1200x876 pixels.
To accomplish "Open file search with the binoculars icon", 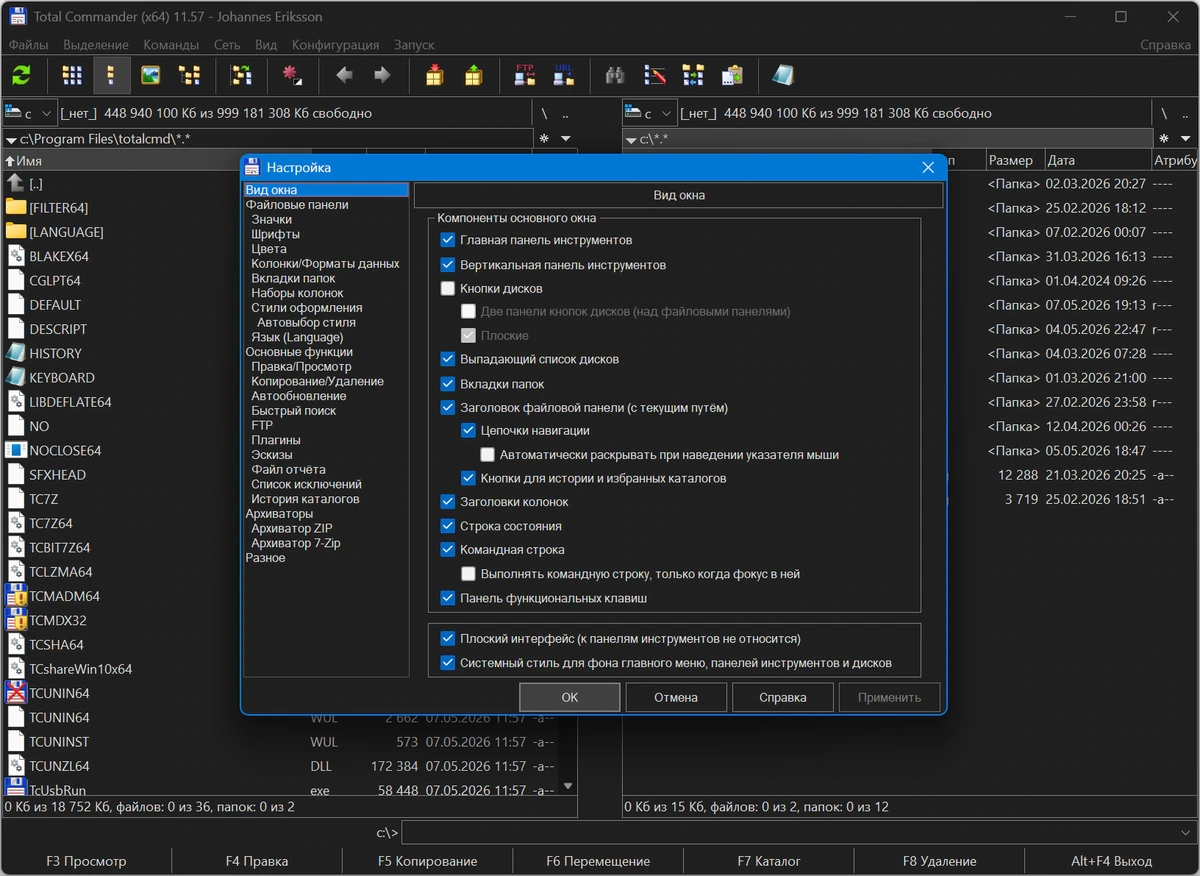I will [615, 75].
